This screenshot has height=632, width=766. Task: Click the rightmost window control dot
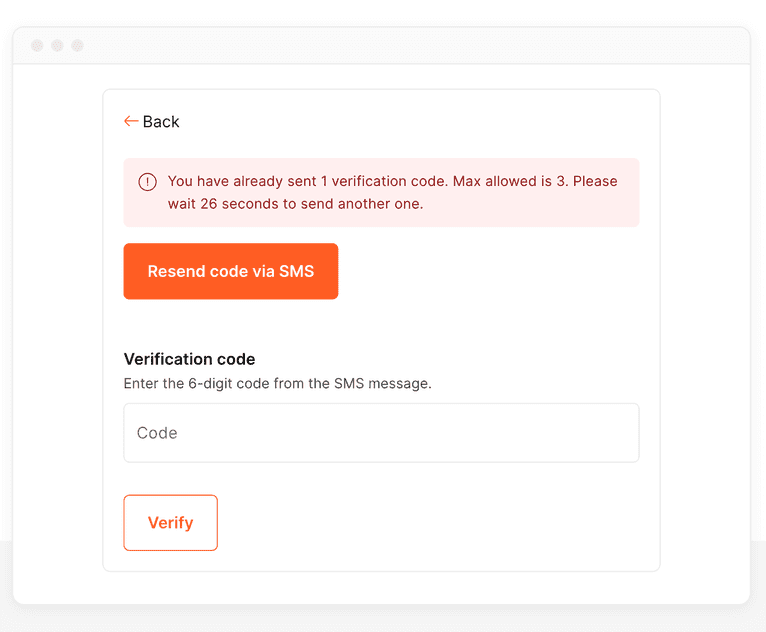click(x=77, y=46)
